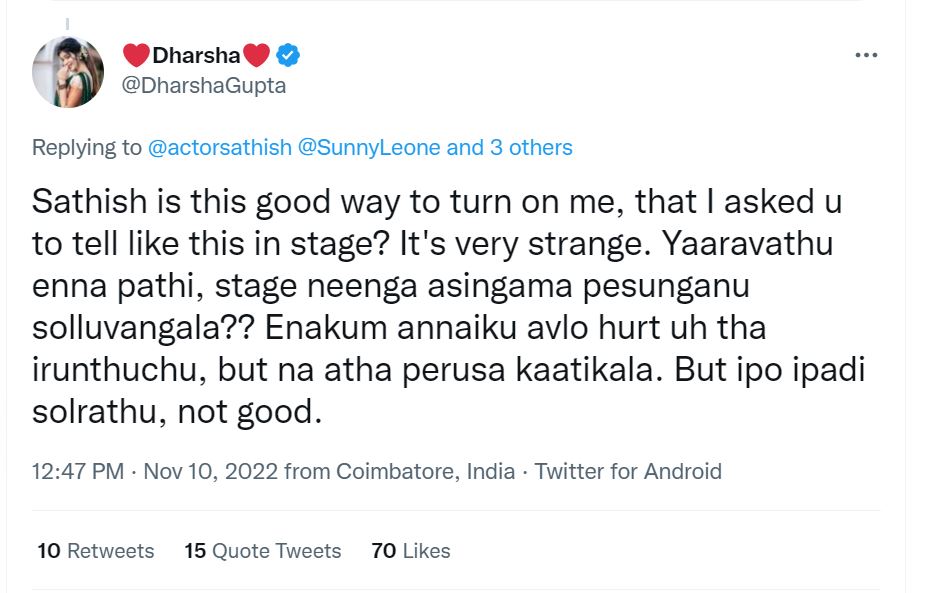Click the tweet line starting 'Sathish is this'
Screen dimensions: 950x593
pos(437,204)
